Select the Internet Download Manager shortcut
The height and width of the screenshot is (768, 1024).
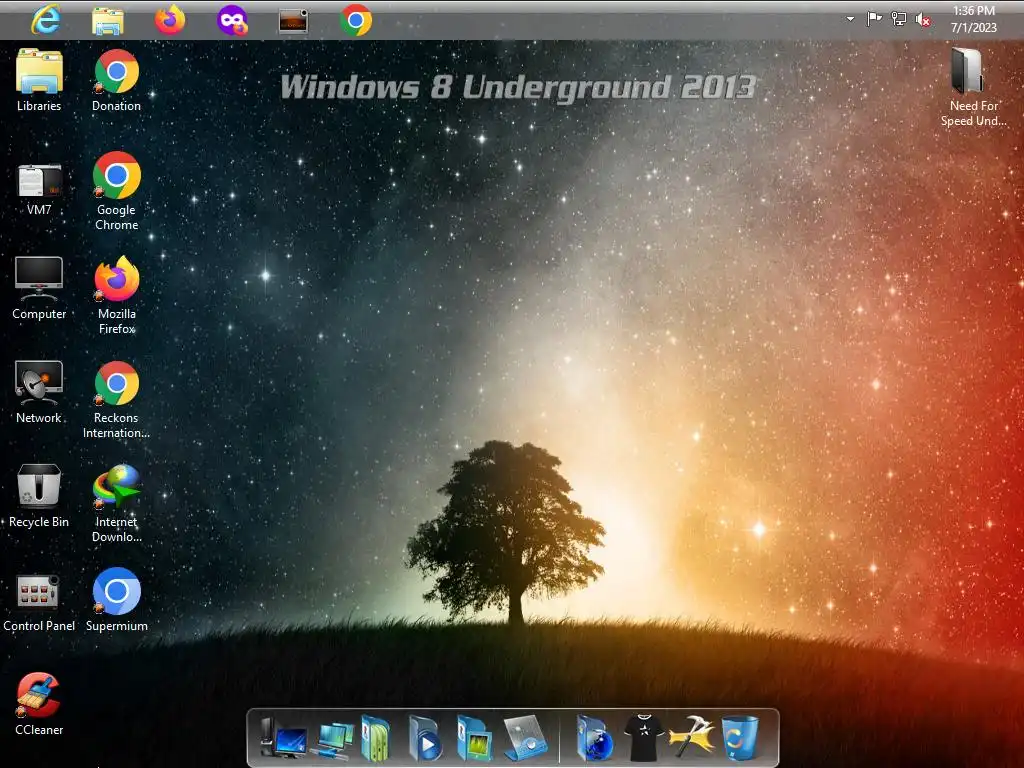click(x=116, y=503)
